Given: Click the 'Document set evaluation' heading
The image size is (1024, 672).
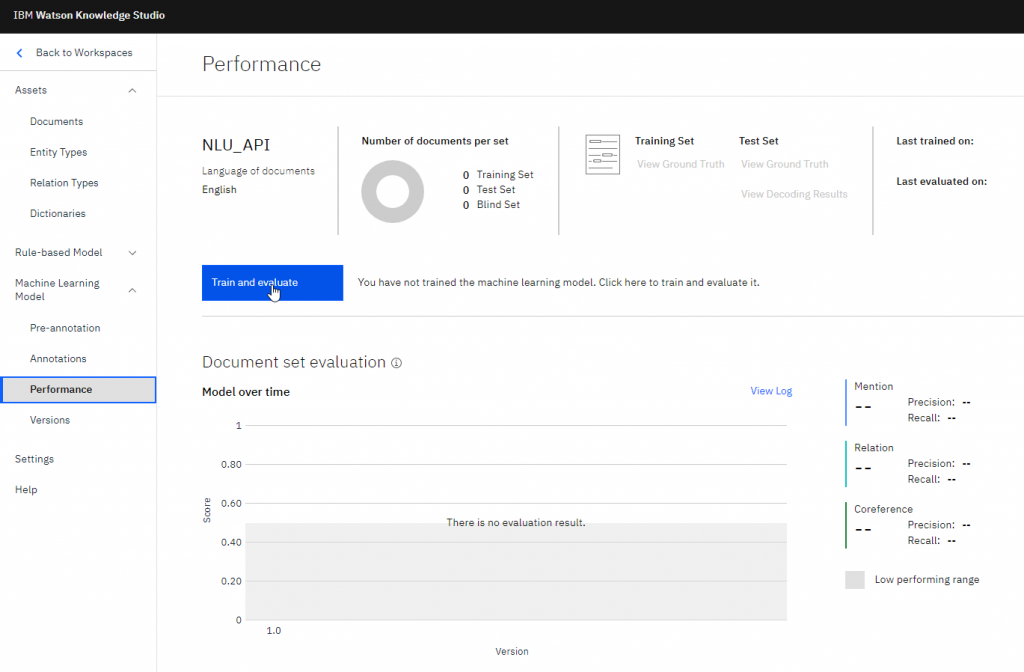Looking at the screenshot, I should click(294, 362).
